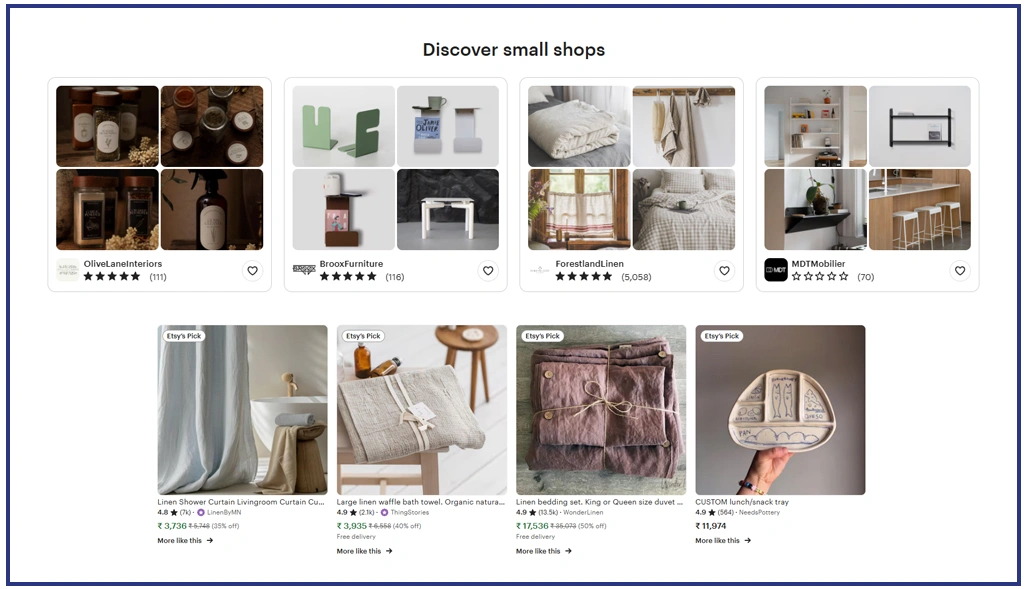1026x589 pixels.
Task: Open More like this under bedding set
Action: (x=544, y=551)
